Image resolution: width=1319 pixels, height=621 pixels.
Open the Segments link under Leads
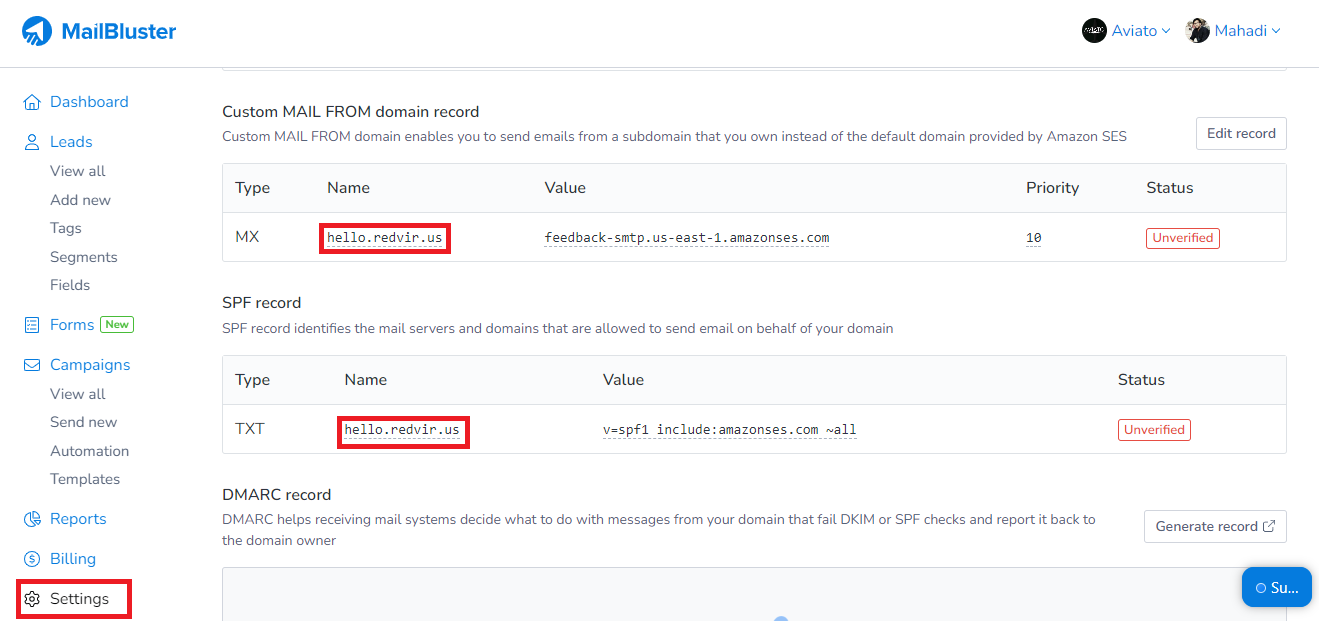pos(83,256)
